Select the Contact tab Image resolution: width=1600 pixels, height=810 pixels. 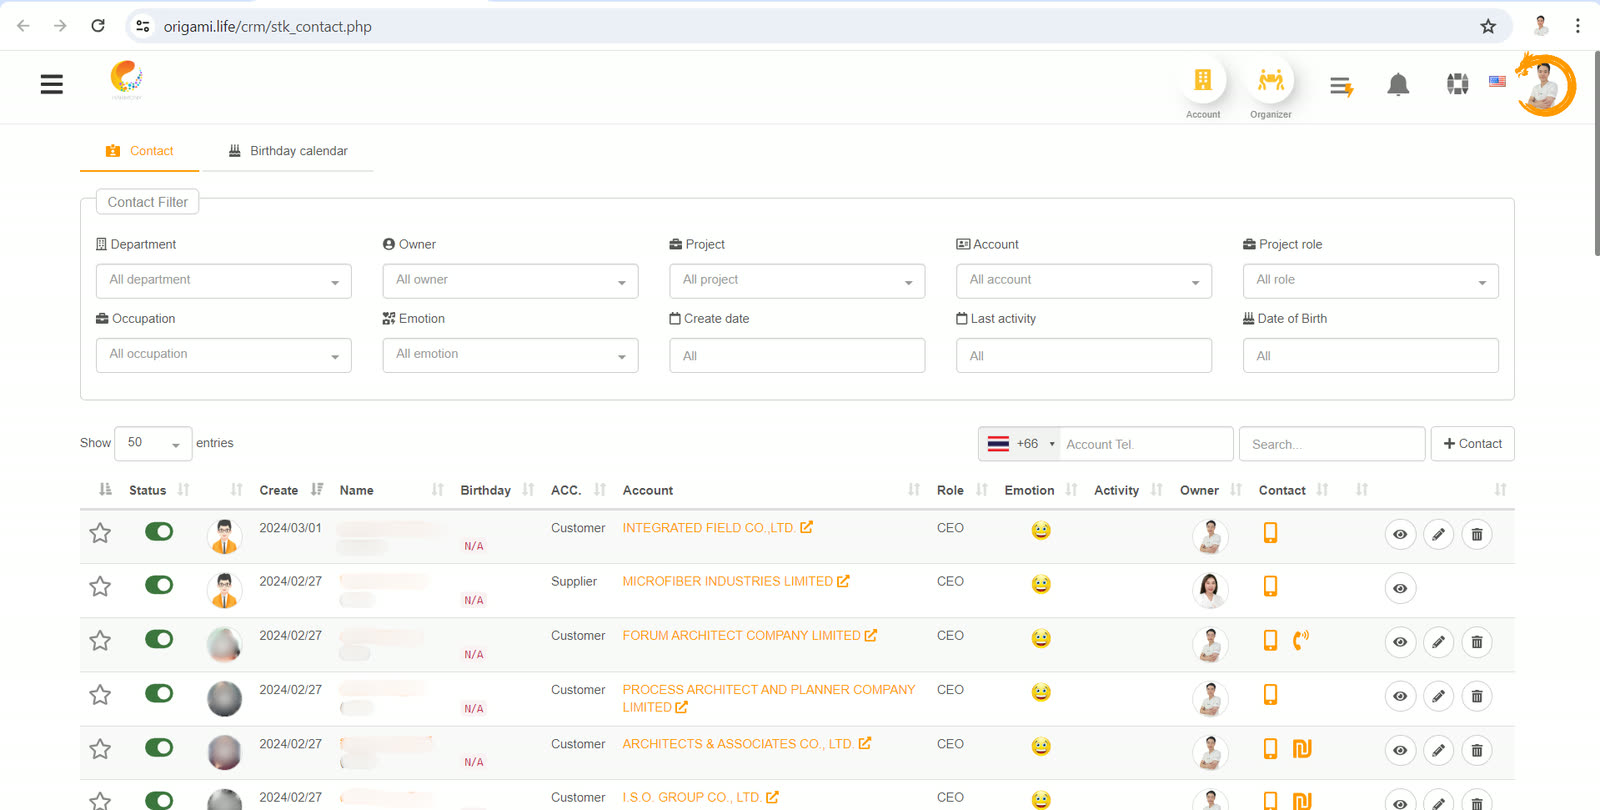pos(140,151)
